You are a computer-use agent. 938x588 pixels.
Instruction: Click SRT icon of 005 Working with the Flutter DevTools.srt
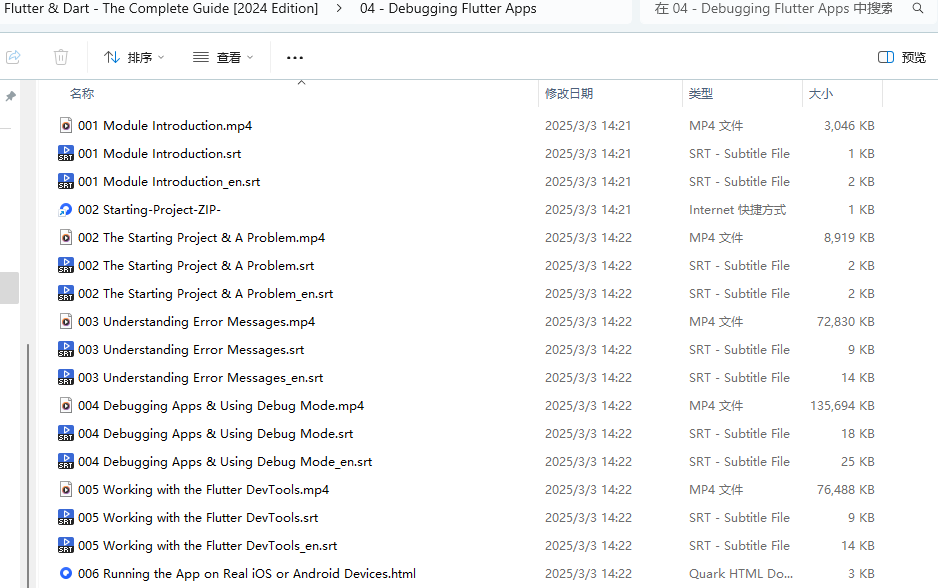point(66,517)
